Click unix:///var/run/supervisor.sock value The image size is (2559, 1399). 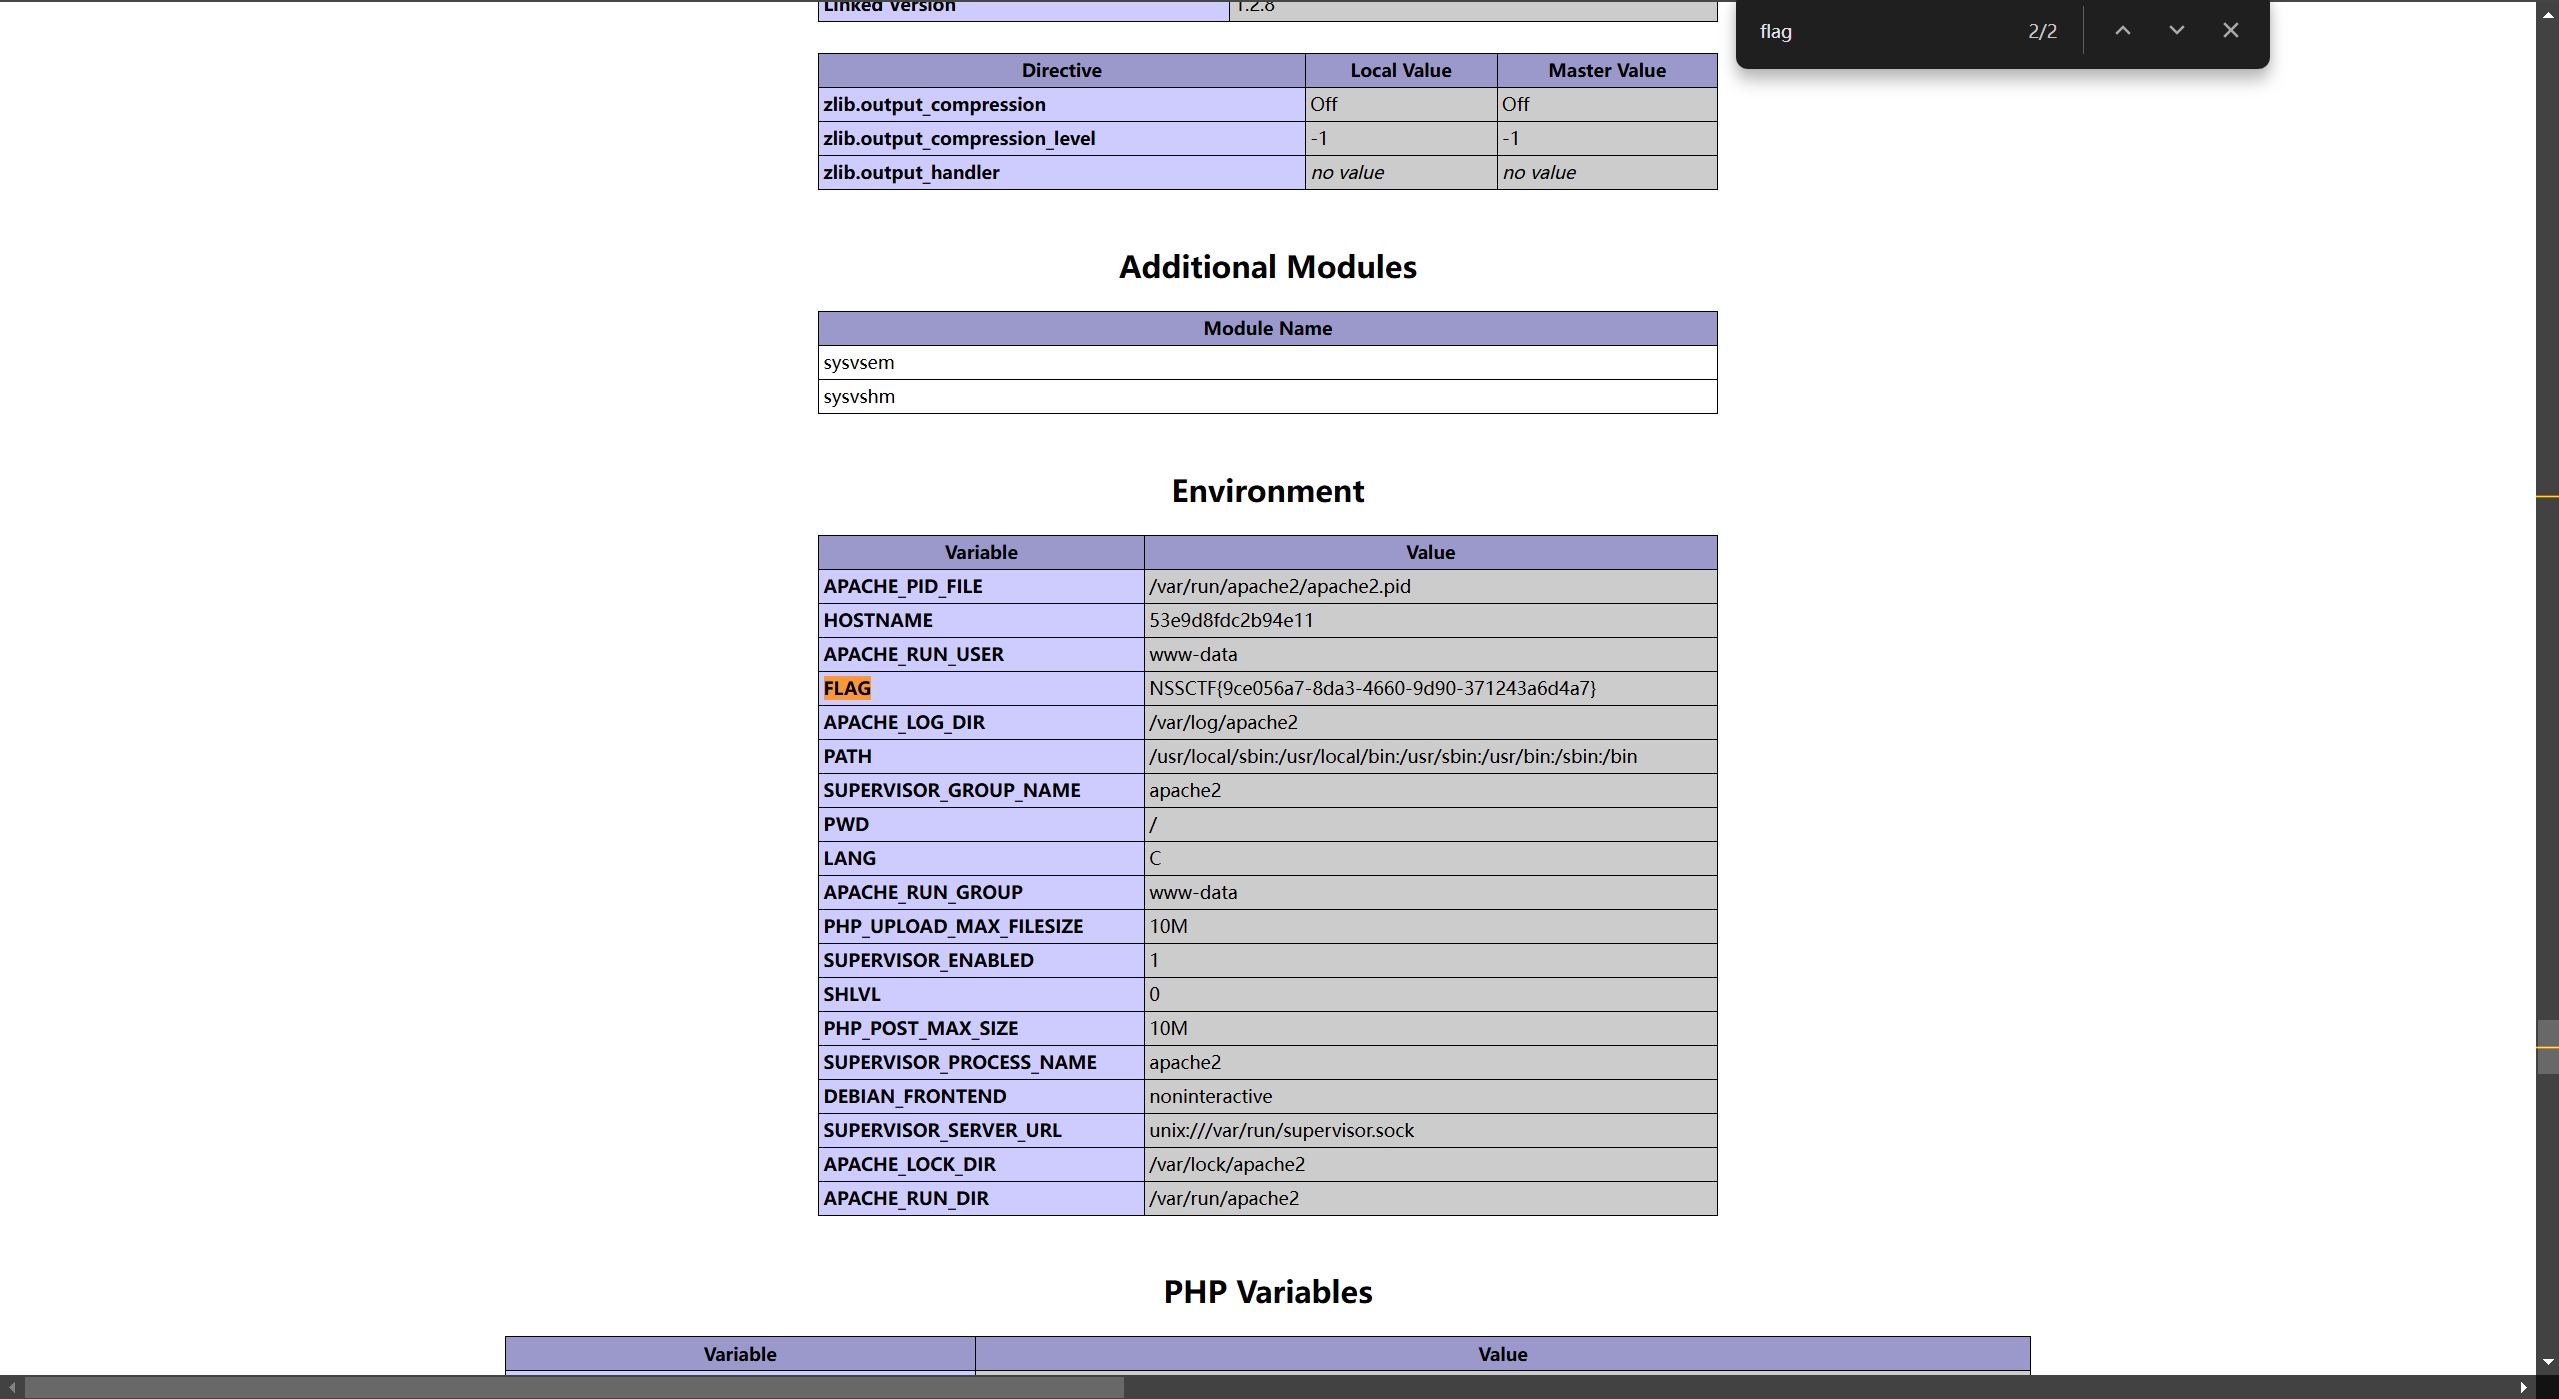tap(1281, 1130)
